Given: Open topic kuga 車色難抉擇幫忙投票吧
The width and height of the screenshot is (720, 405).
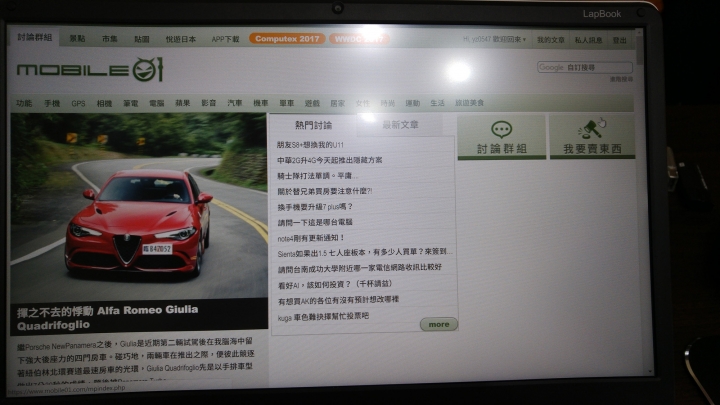Looking at the screenshot, I should coord(323,317).
